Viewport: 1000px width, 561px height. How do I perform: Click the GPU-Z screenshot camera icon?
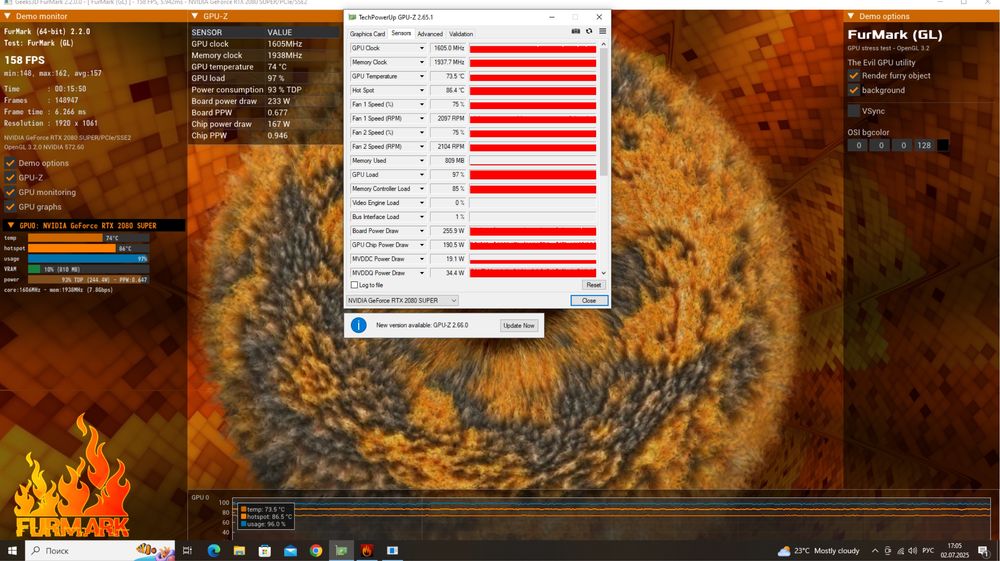point(575,31)
